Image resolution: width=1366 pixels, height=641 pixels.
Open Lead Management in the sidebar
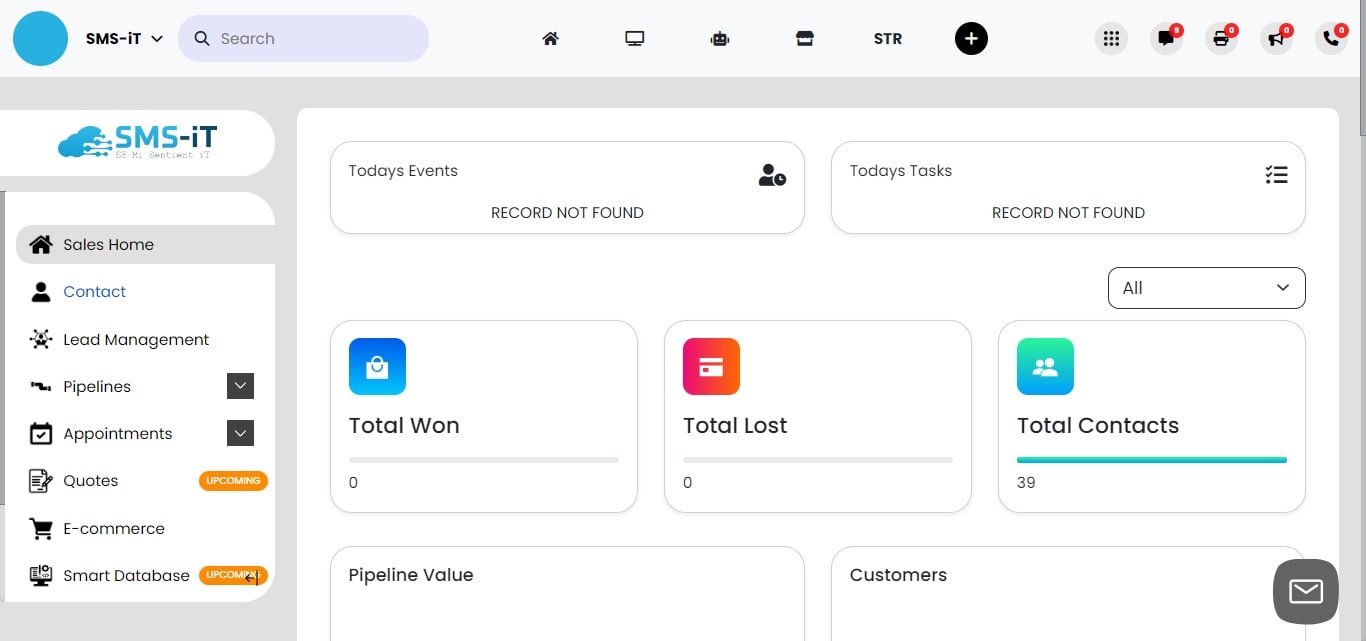click(x=136, y=340)
